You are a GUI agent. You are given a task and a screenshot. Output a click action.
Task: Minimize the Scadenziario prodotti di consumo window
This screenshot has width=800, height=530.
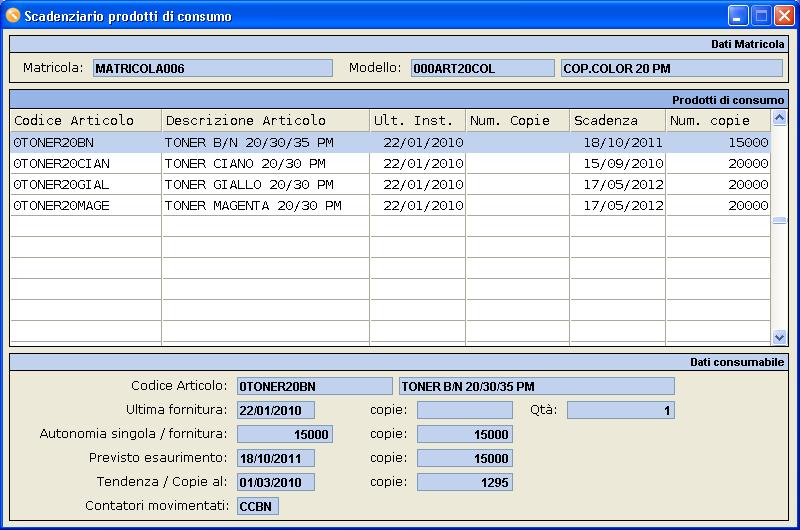[737, 16]
